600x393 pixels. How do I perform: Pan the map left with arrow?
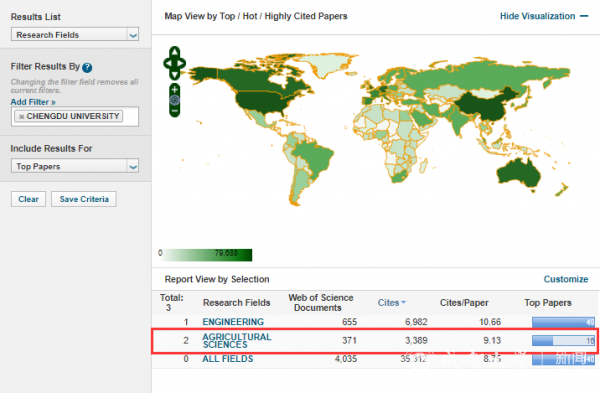[x=168, y=63]
